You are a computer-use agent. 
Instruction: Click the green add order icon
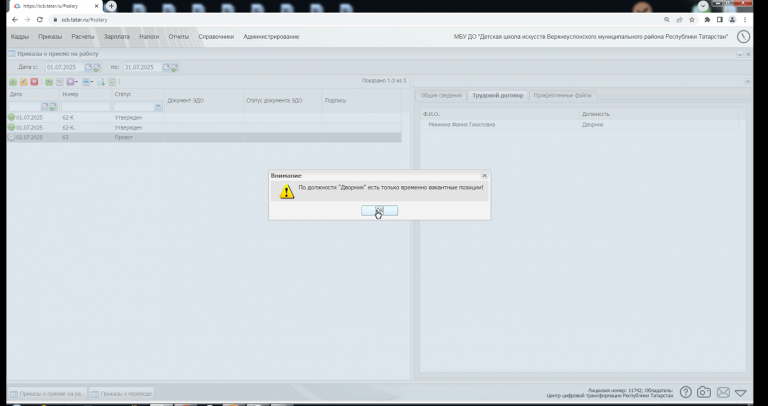13,82
